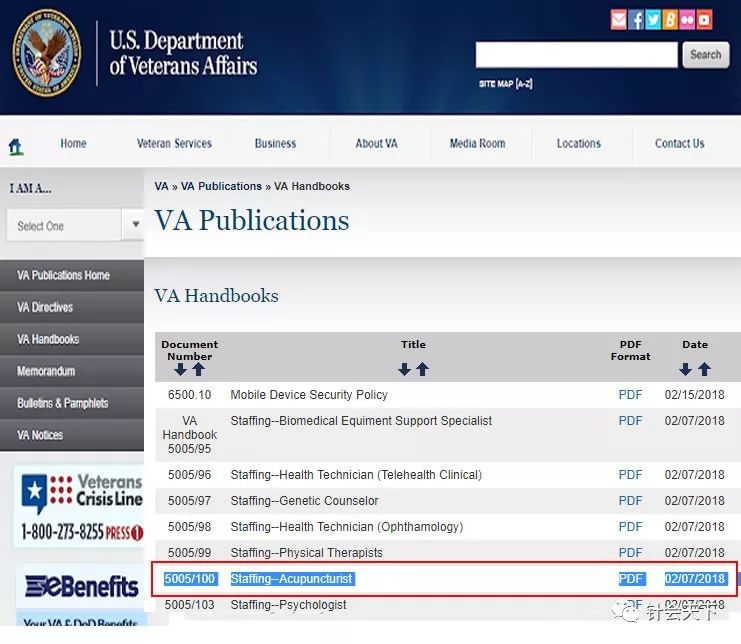Select Staffing--Acupuncturist title text
The height and width of the screenshot is (644, 741).
click(293, 578)
